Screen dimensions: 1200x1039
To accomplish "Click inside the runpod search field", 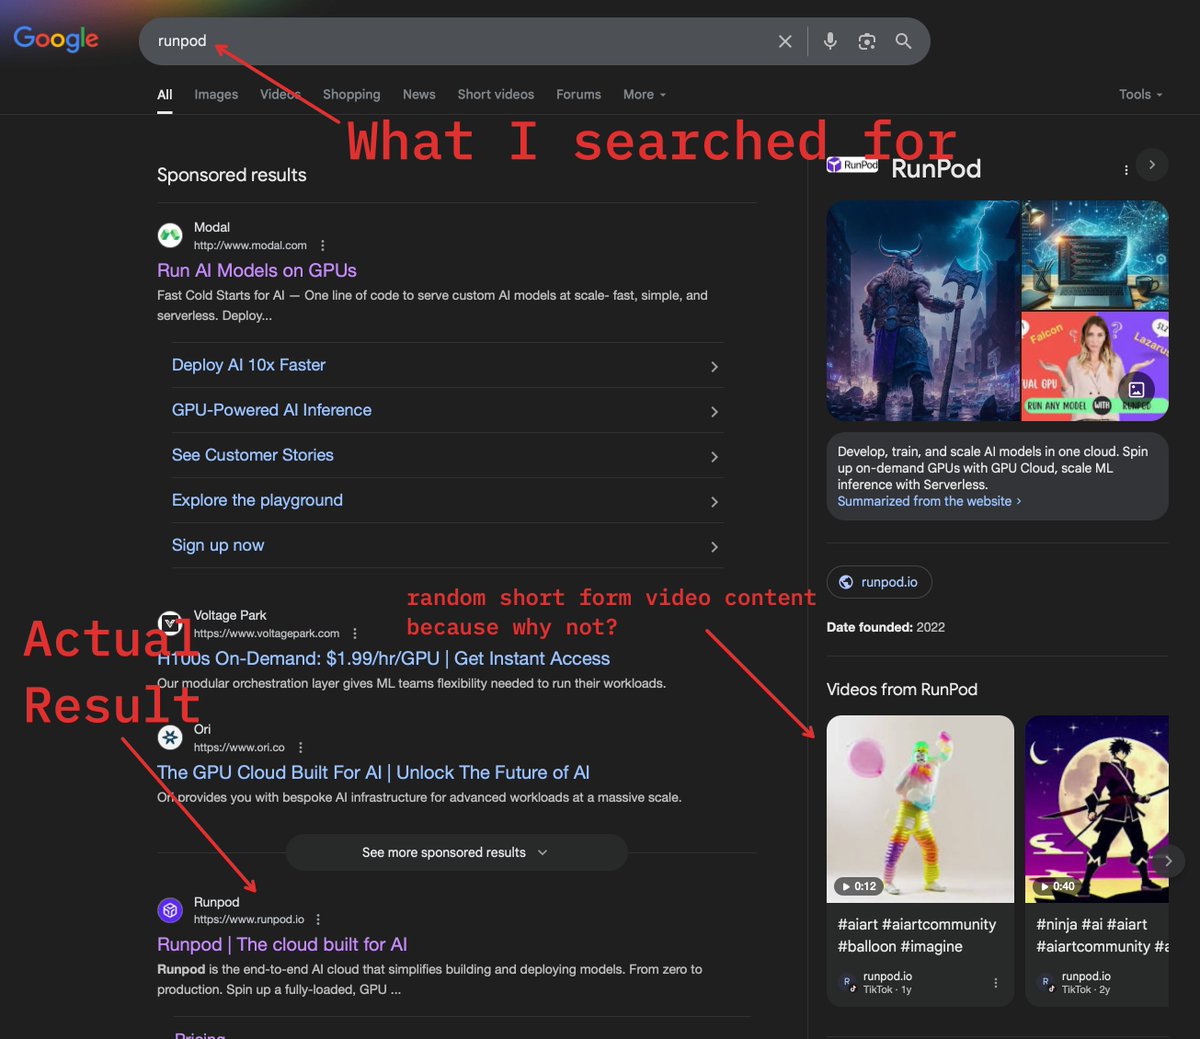I will (x=460, y=41).
